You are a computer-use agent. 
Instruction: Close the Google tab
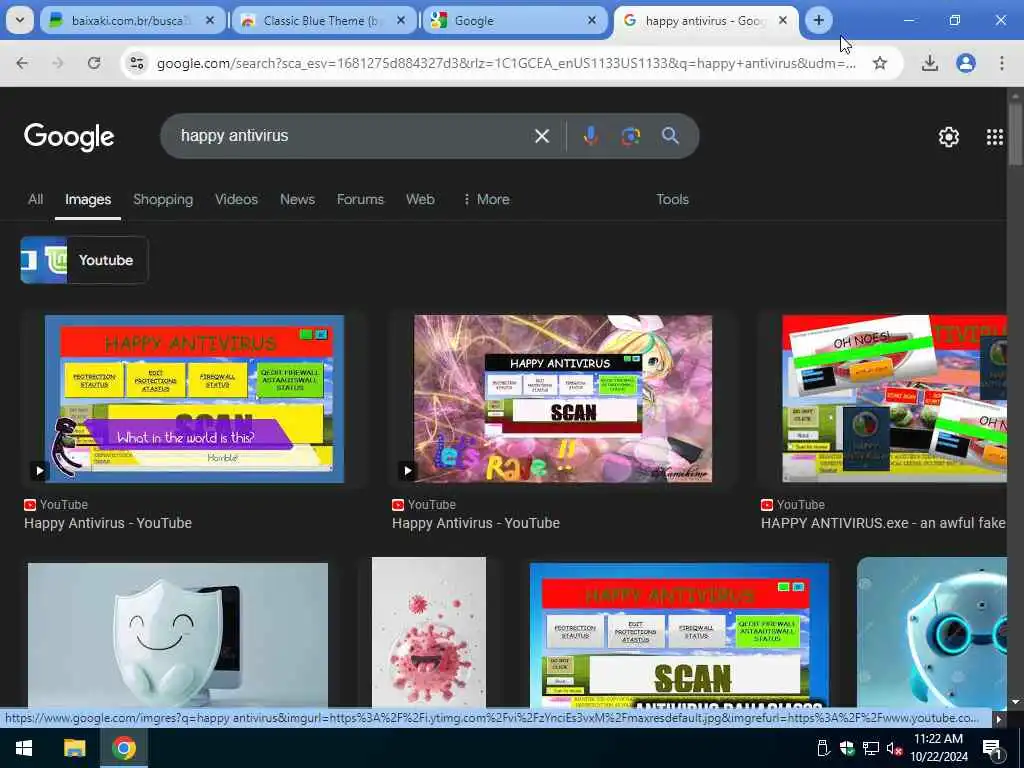(x=592, y=21)
